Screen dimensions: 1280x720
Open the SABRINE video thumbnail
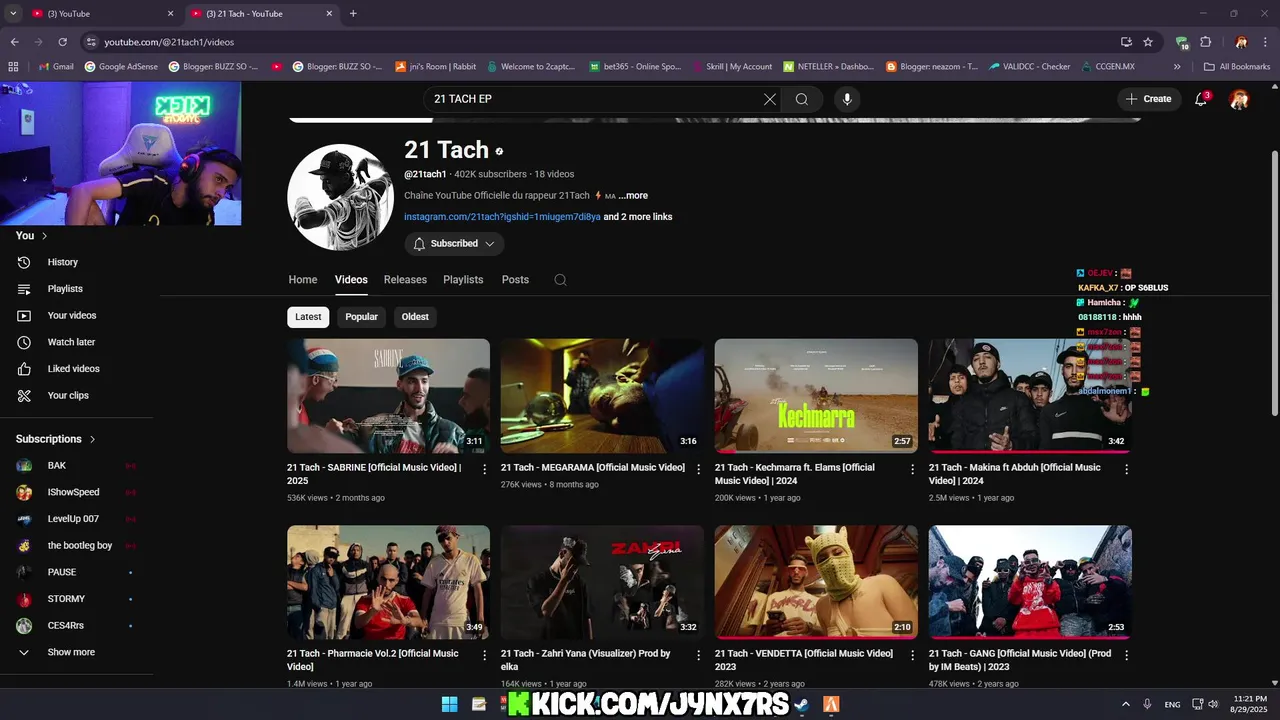point(388,396)
